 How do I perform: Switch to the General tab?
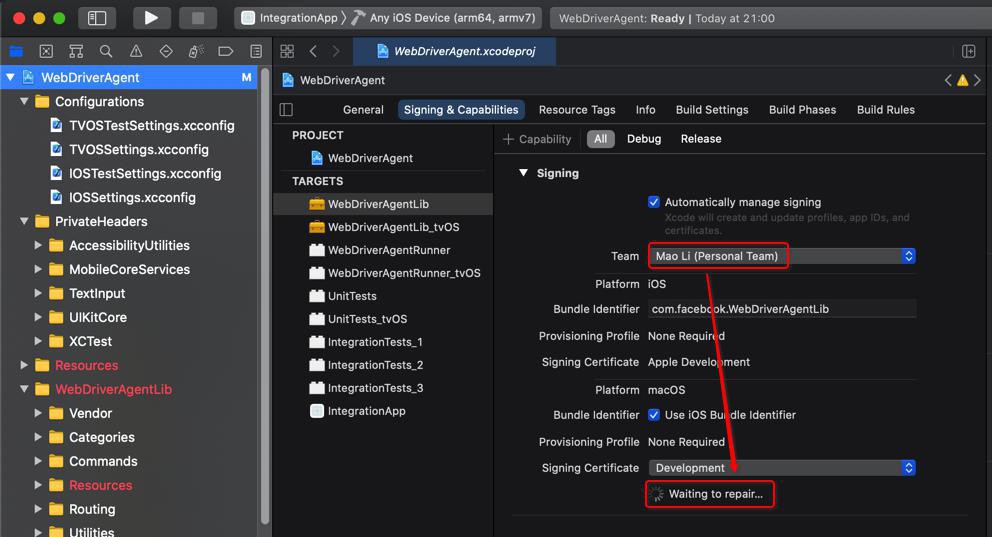[363, 110]
